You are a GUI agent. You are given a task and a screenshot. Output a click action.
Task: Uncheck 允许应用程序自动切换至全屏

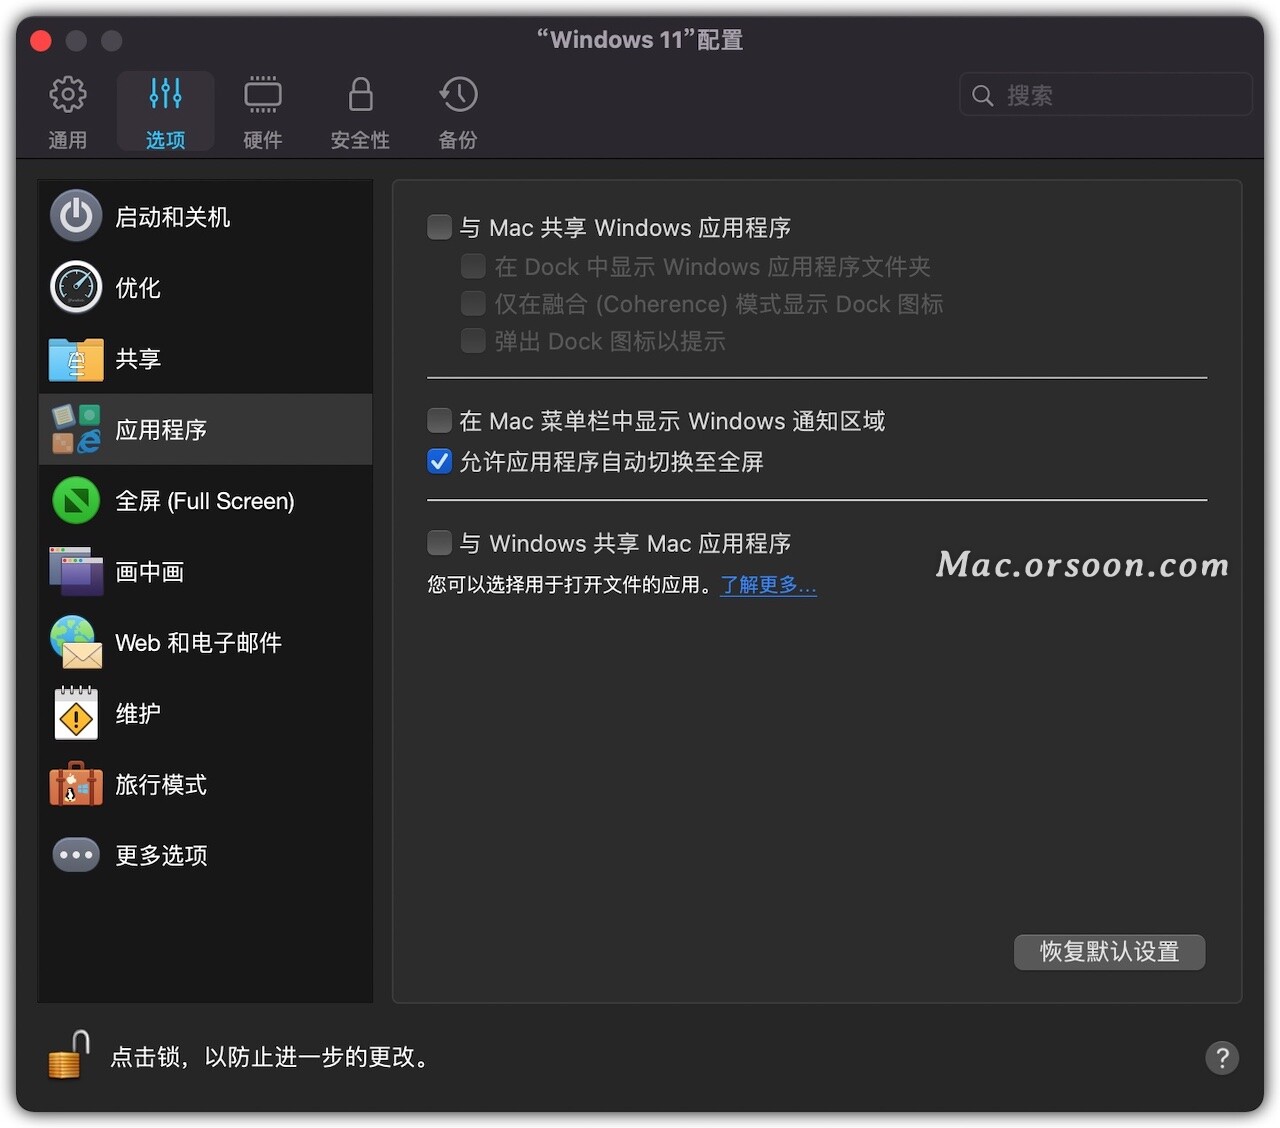tap(439, 461)
